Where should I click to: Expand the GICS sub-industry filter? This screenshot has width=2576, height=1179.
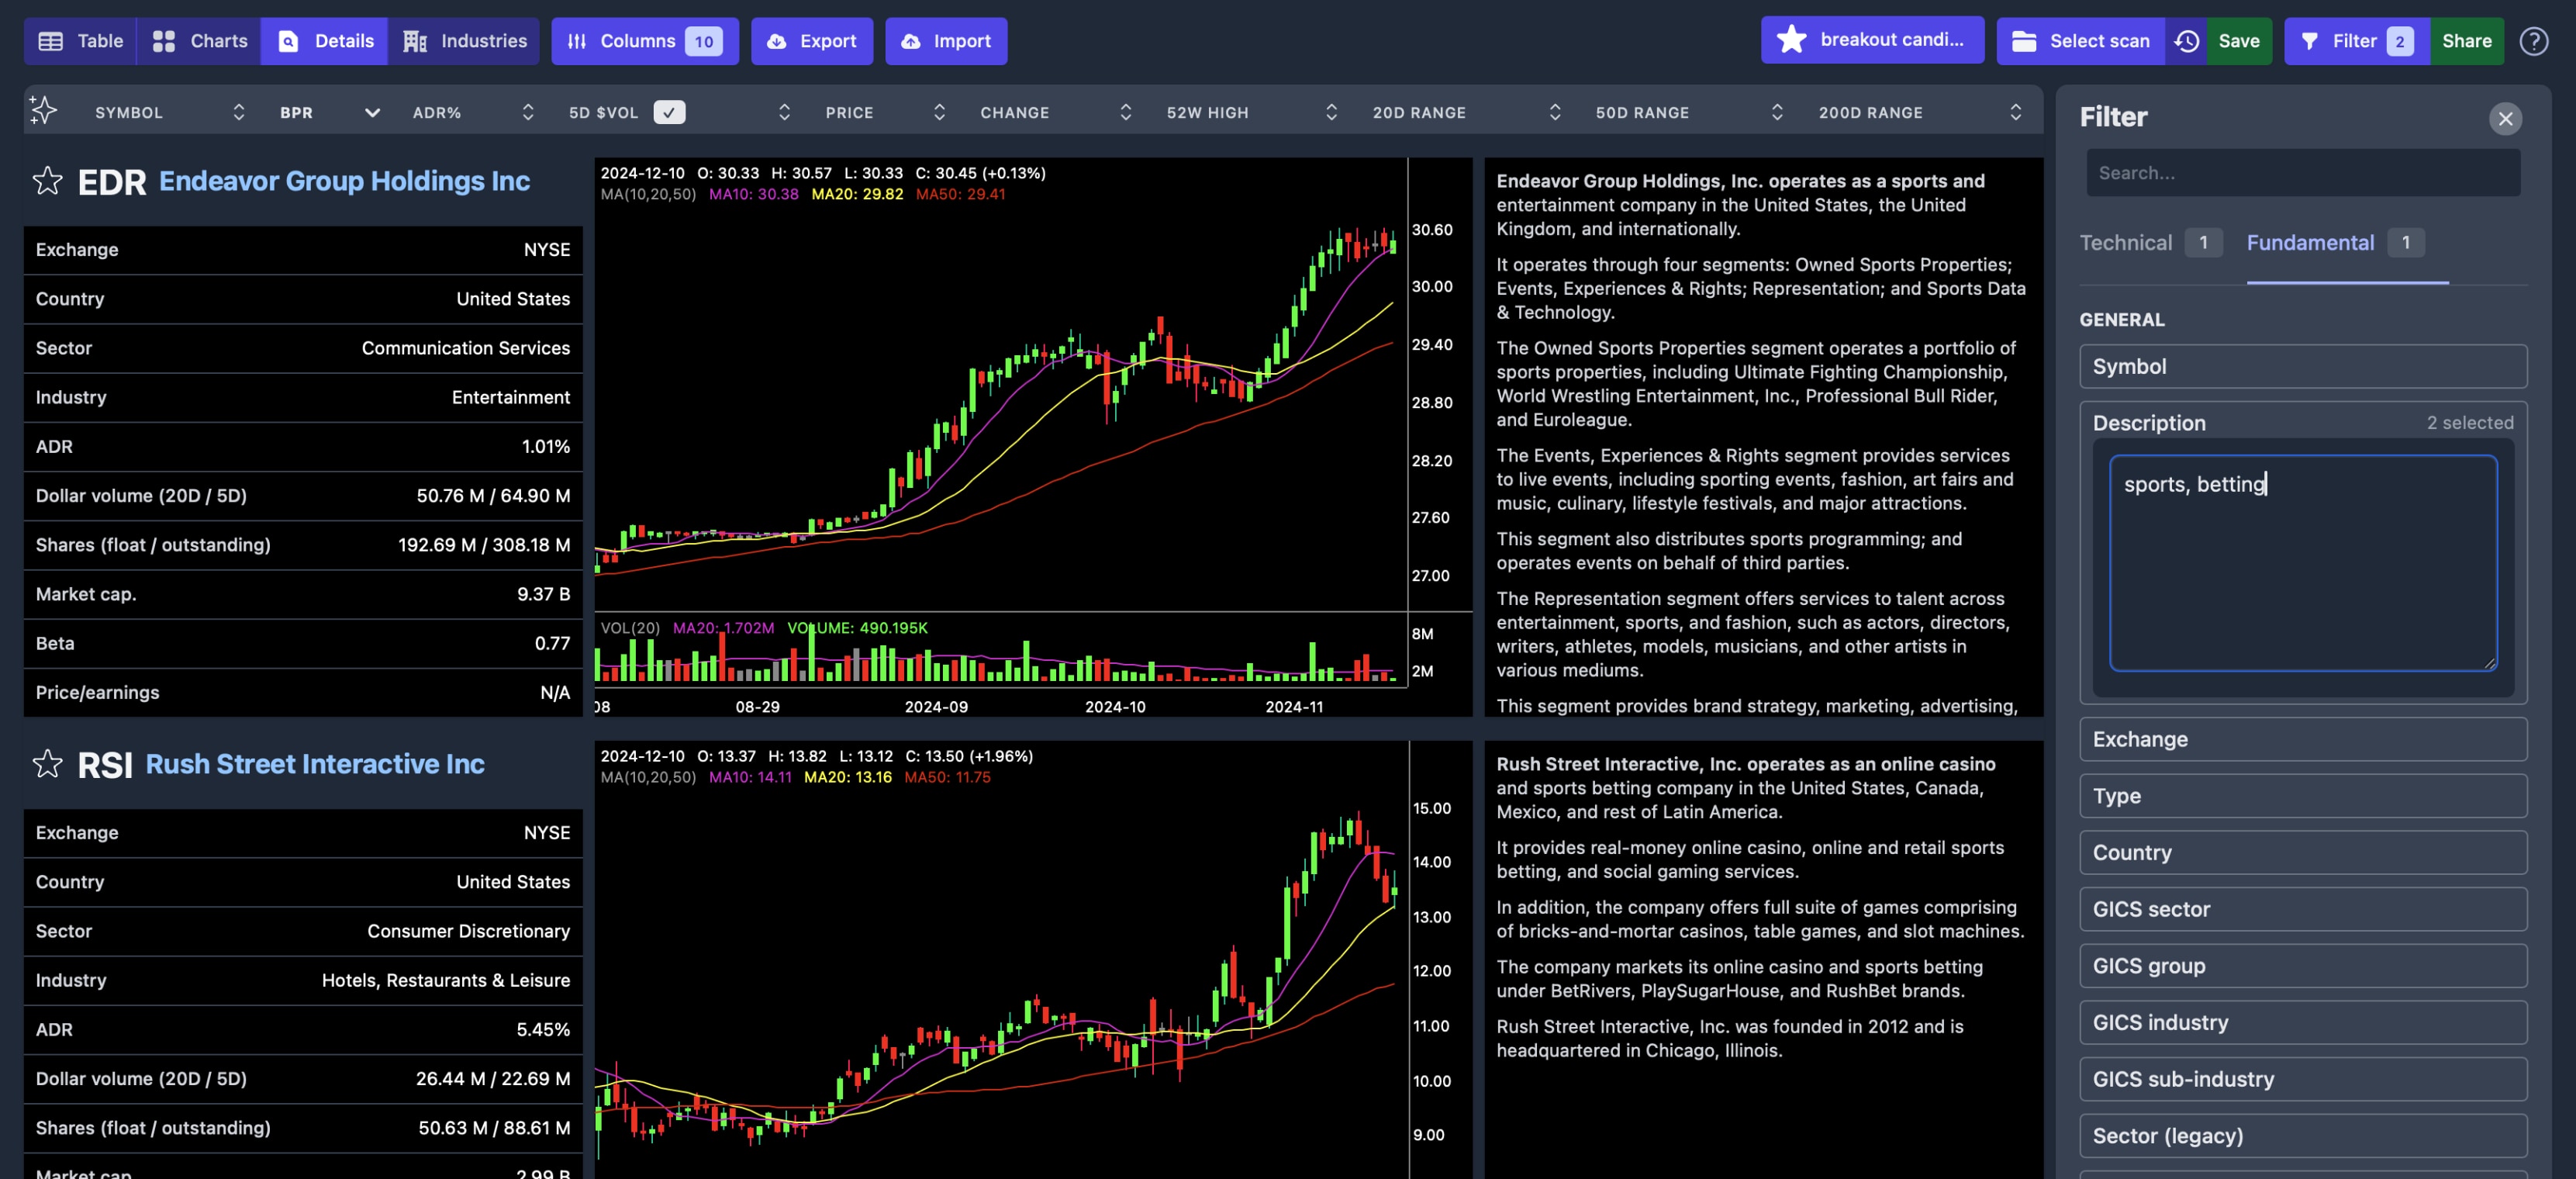click(x=2303, y=1080)
